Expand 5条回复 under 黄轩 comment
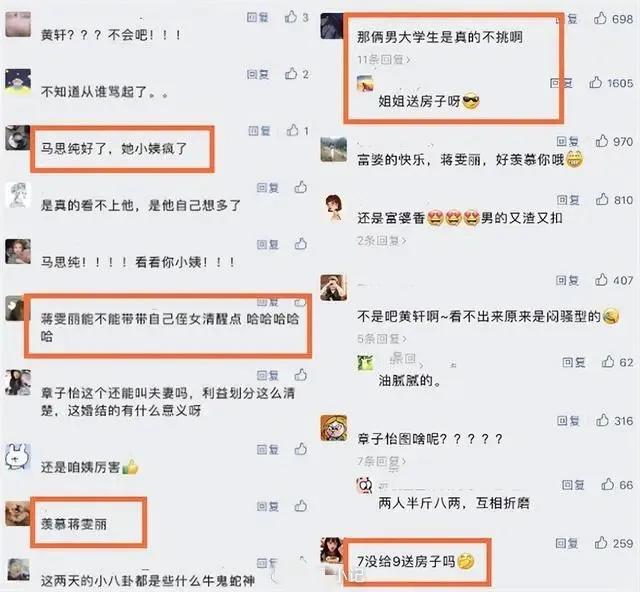The image size is (640, 592). [382, 339]
